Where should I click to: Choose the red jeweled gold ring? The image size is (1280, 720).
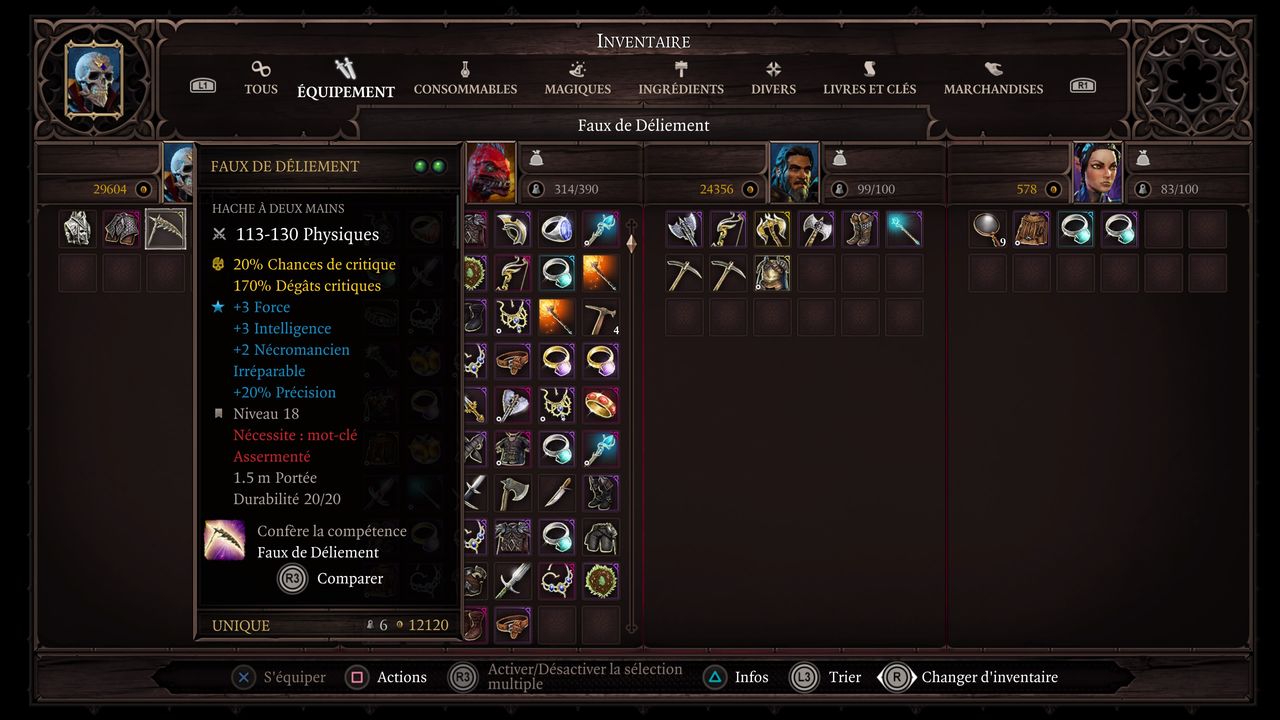[601, 405]
